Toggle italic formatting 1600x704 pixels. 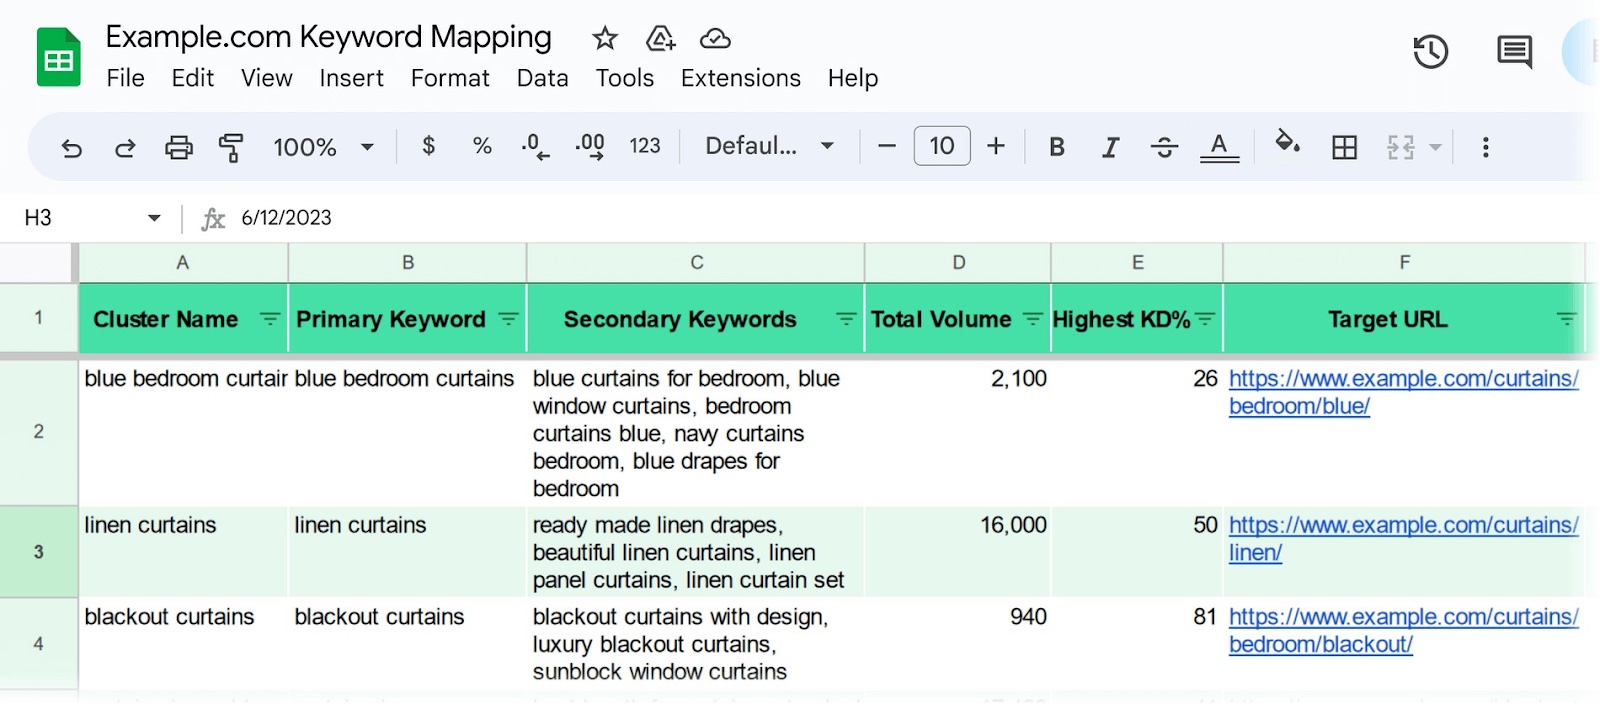point(1110,148)
